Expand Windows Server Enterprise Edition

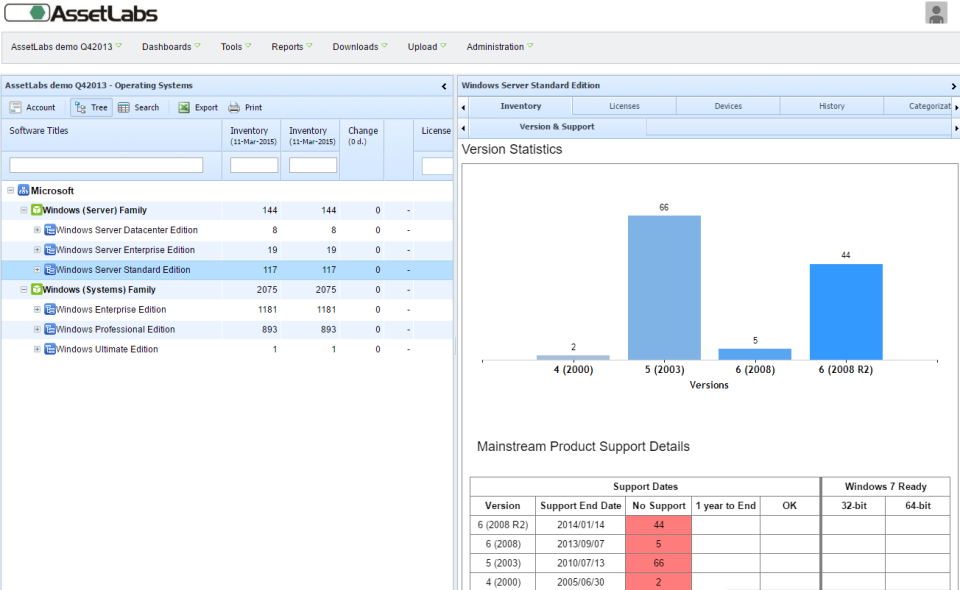[37, 250]
